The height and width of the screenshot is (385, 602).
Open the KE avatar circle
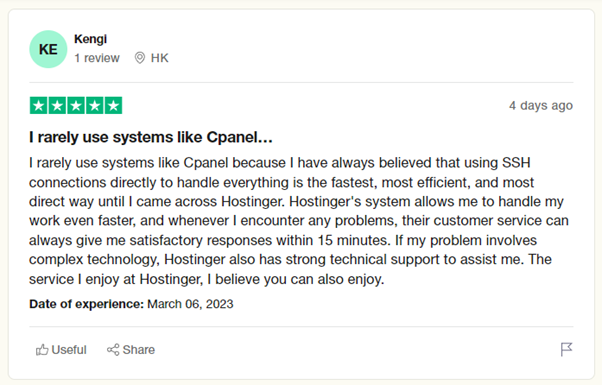point(48,49)
